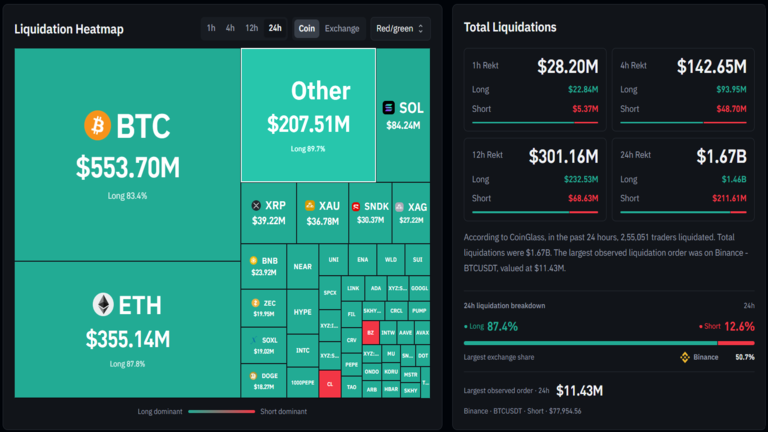Select the 24h timeframe tab
The height and width of the screenshot is (432, 768).
[x=275, y=28]
